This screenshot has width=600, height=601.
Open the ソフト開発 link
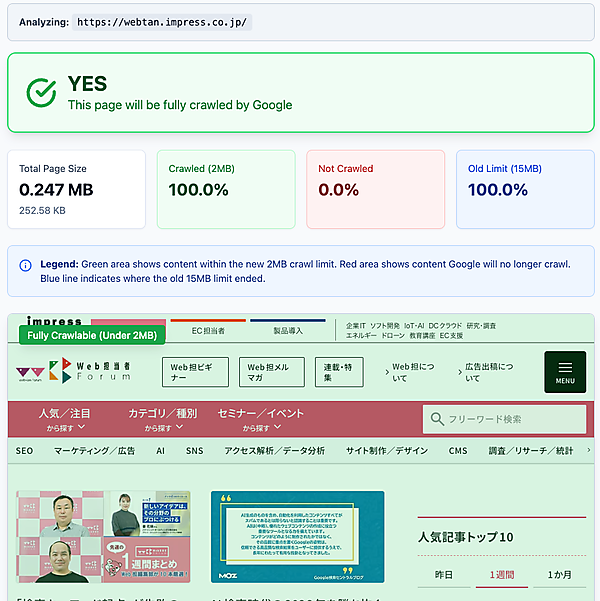[x=385, y=326]
